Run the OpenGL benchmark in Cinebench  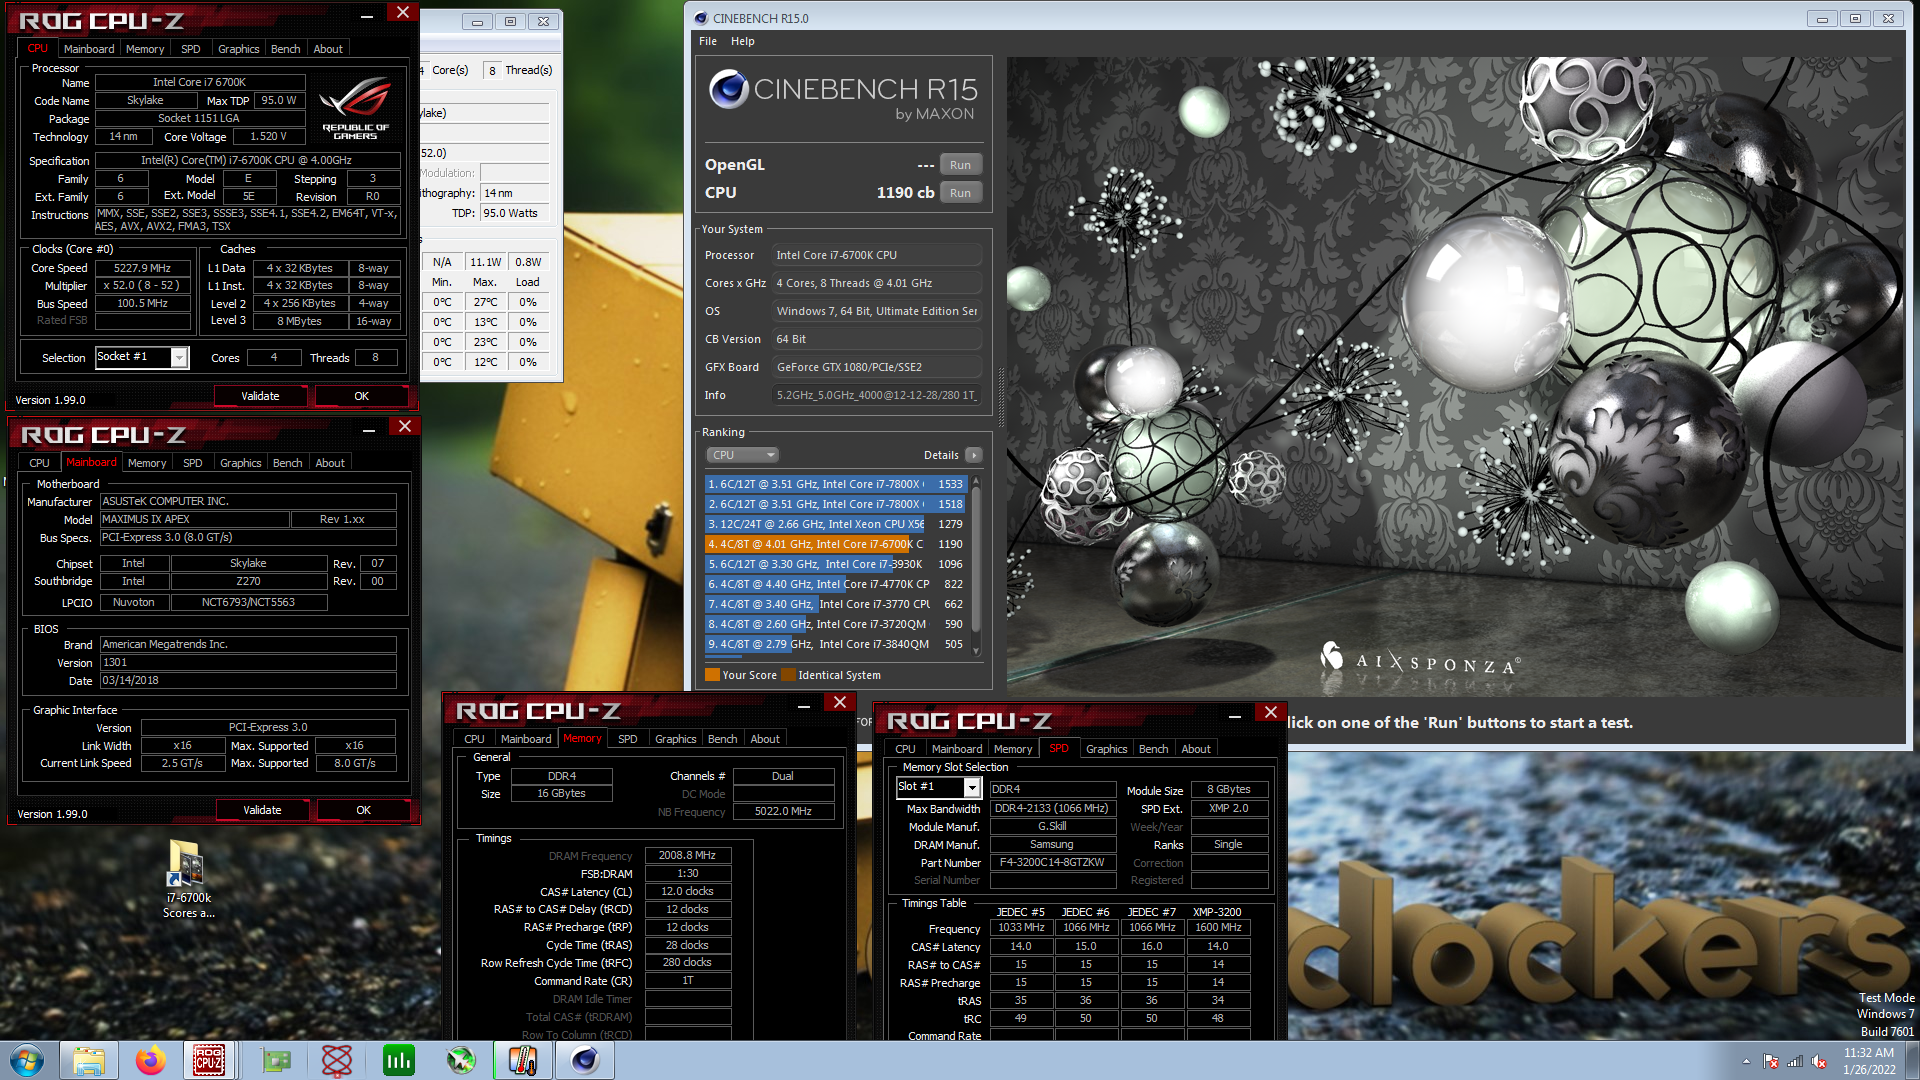(960, 165)
